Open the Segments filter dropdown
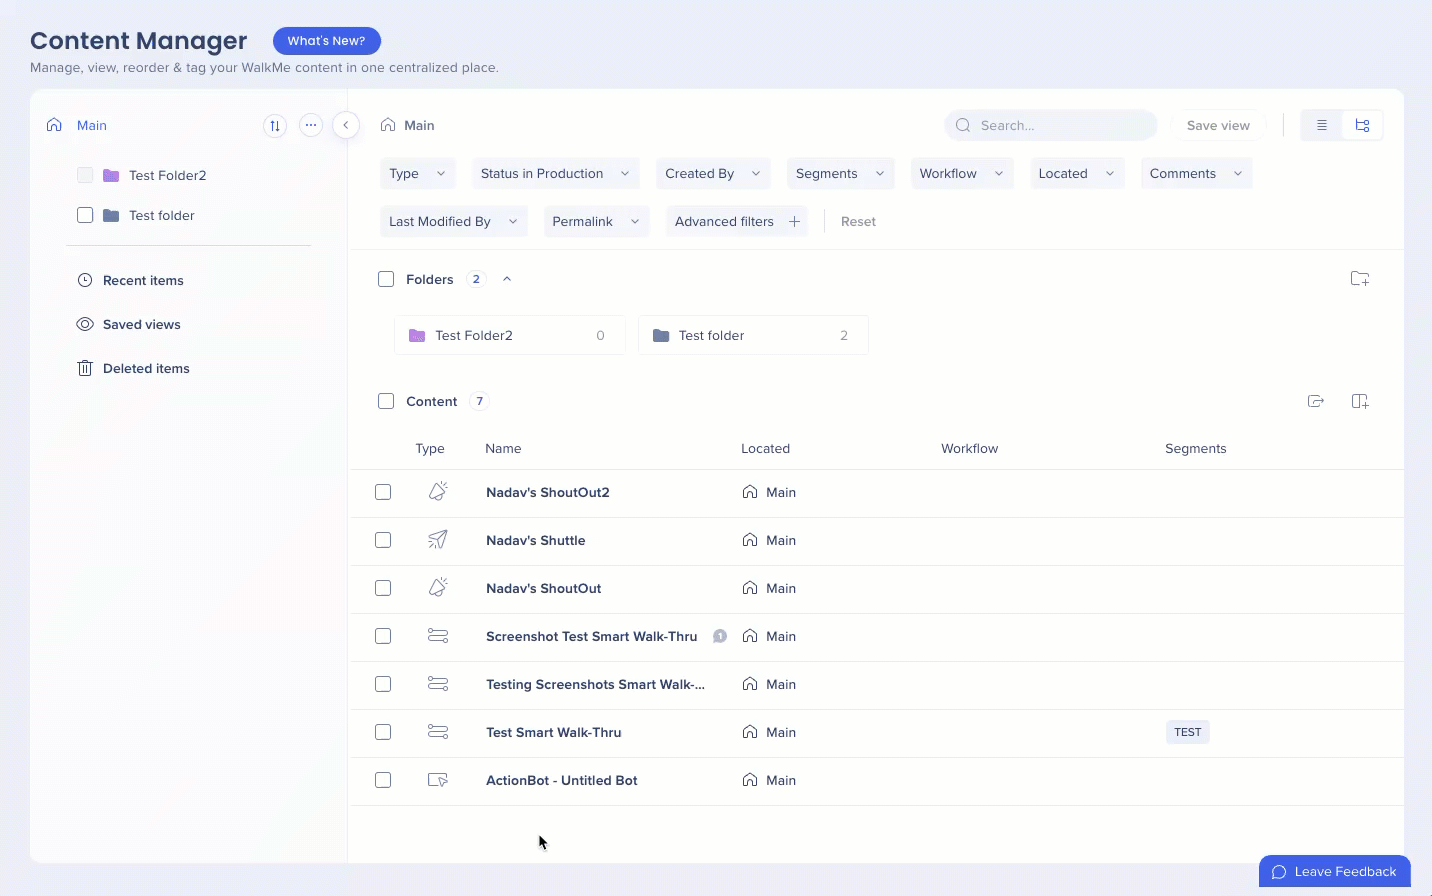The width and height of the screenshot is (1432, 896). 840,173
